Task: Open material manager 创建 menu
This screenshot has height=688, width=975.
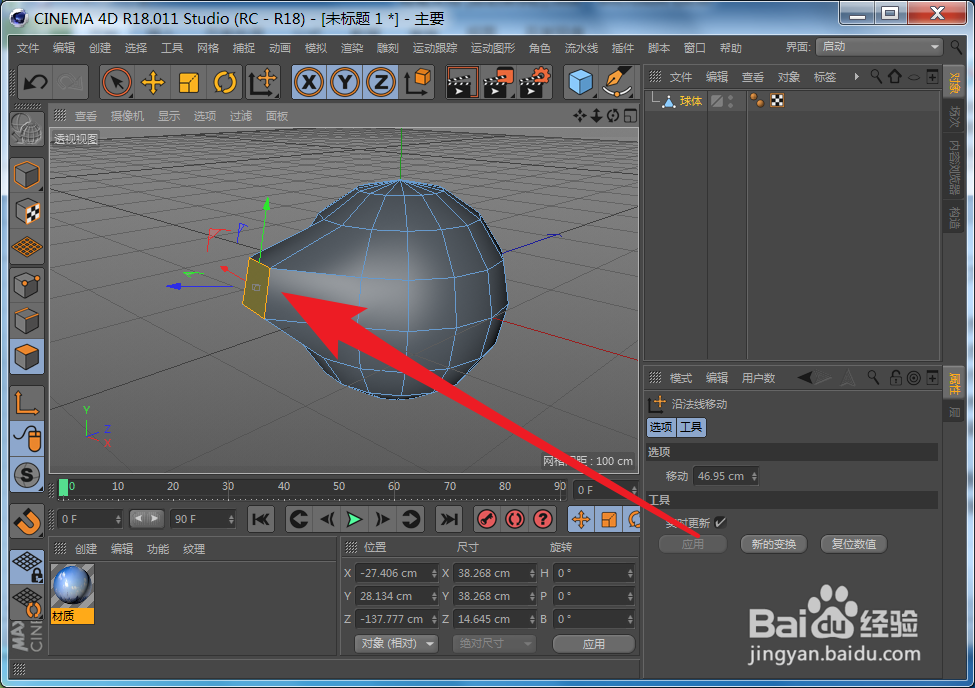Action: click(86, 549)
